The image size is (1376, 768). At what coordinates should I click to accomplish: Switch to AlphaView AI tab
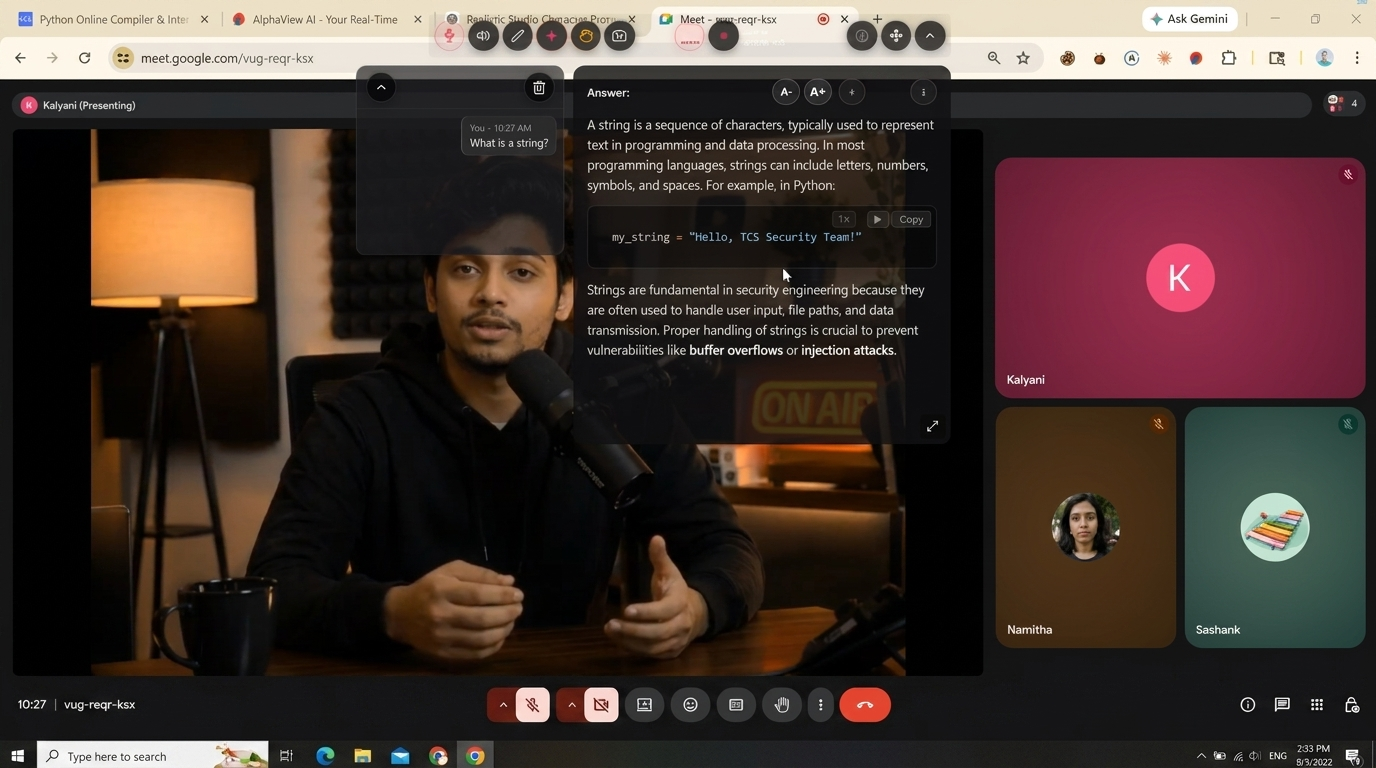[x=326, y=19]
